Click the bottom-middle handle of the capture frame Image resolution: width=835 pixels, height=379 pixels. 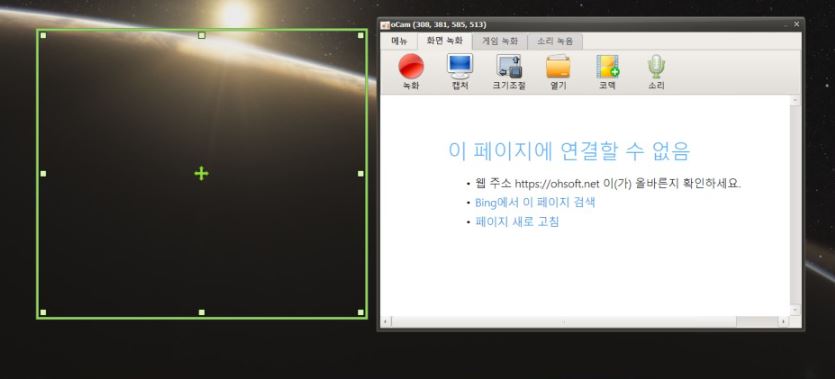click(x=201, y=312)
